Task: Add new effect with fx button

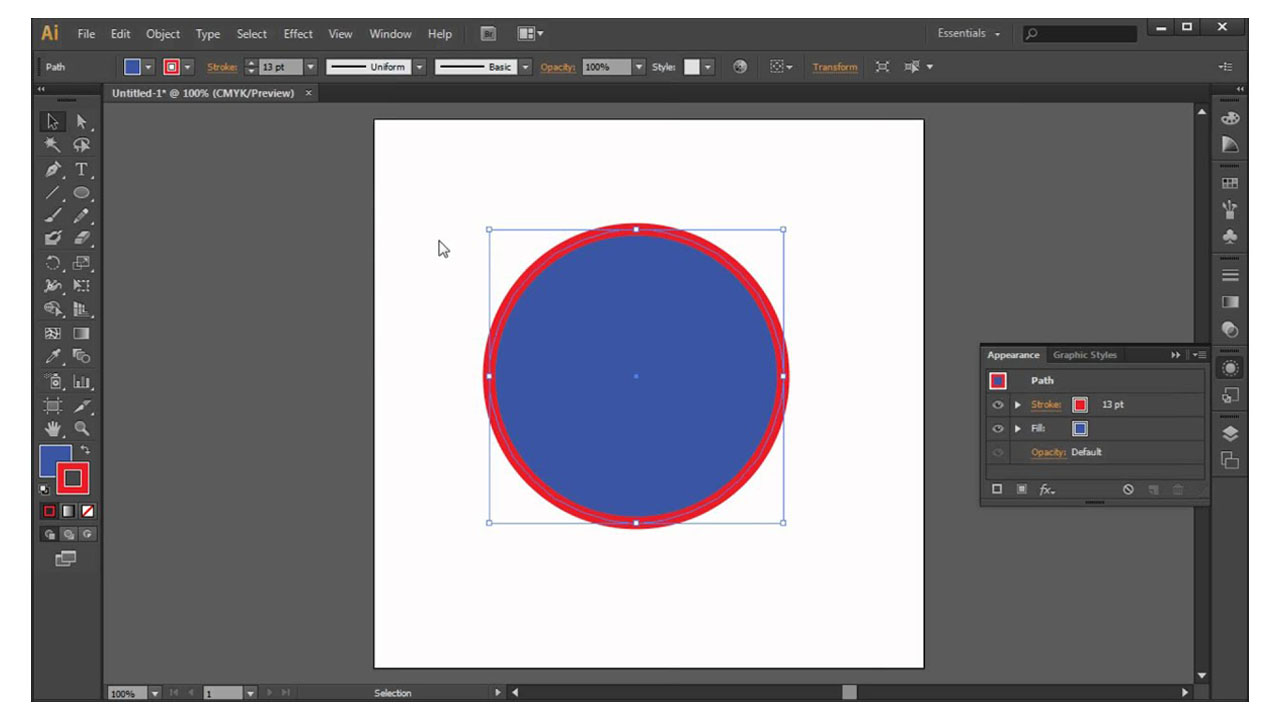Action: (x=1047, y=490)
